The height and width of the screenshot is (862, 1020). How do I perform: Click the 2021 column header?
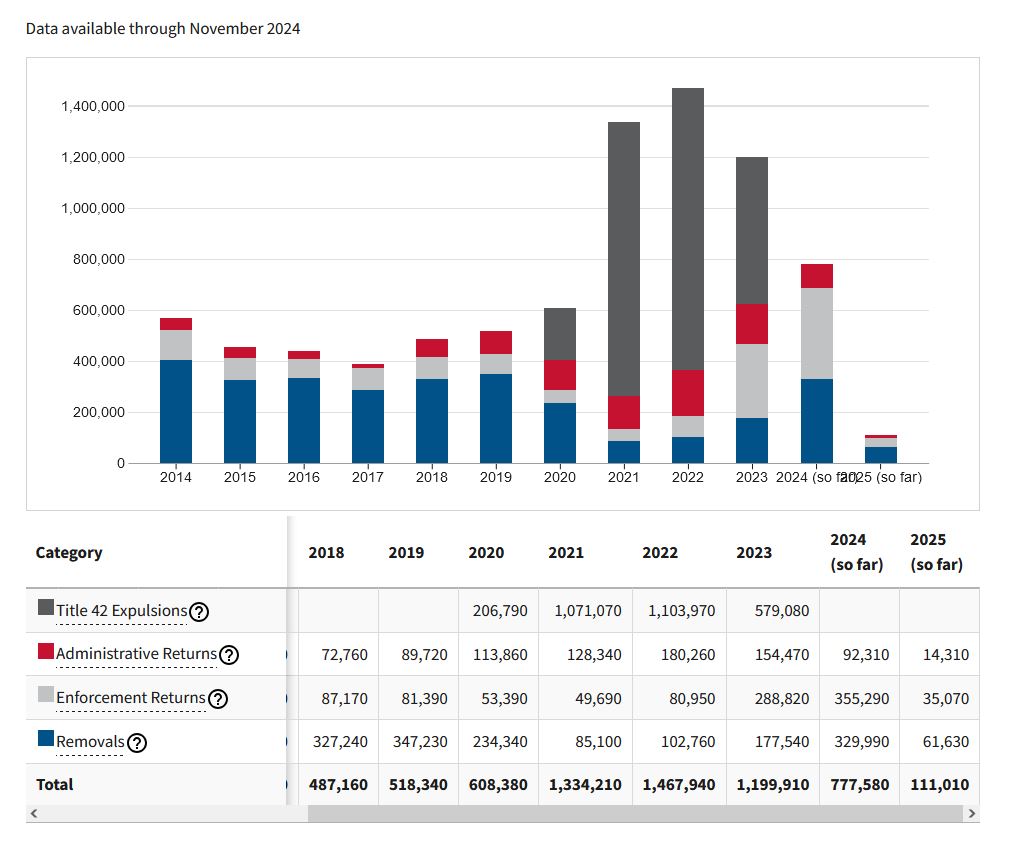click(x=566, y=553)
